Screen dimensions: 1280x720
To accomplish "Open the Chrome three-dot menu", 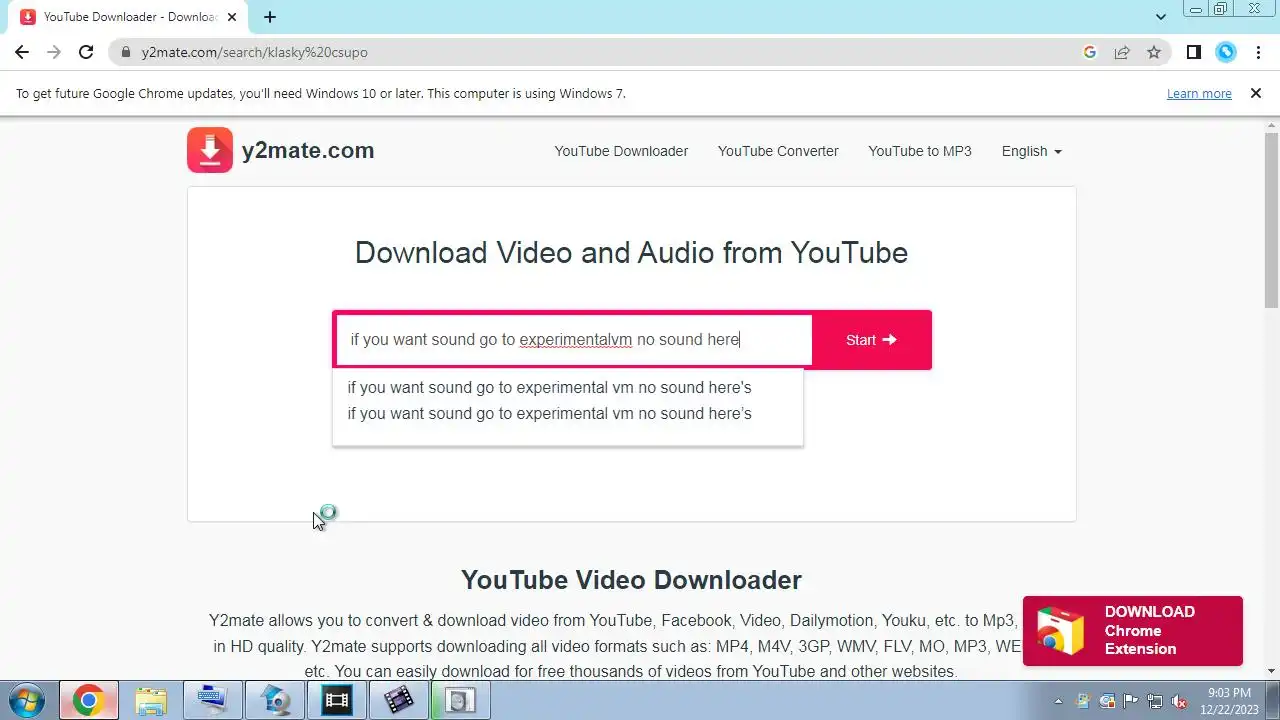I will coord(1258,52).
